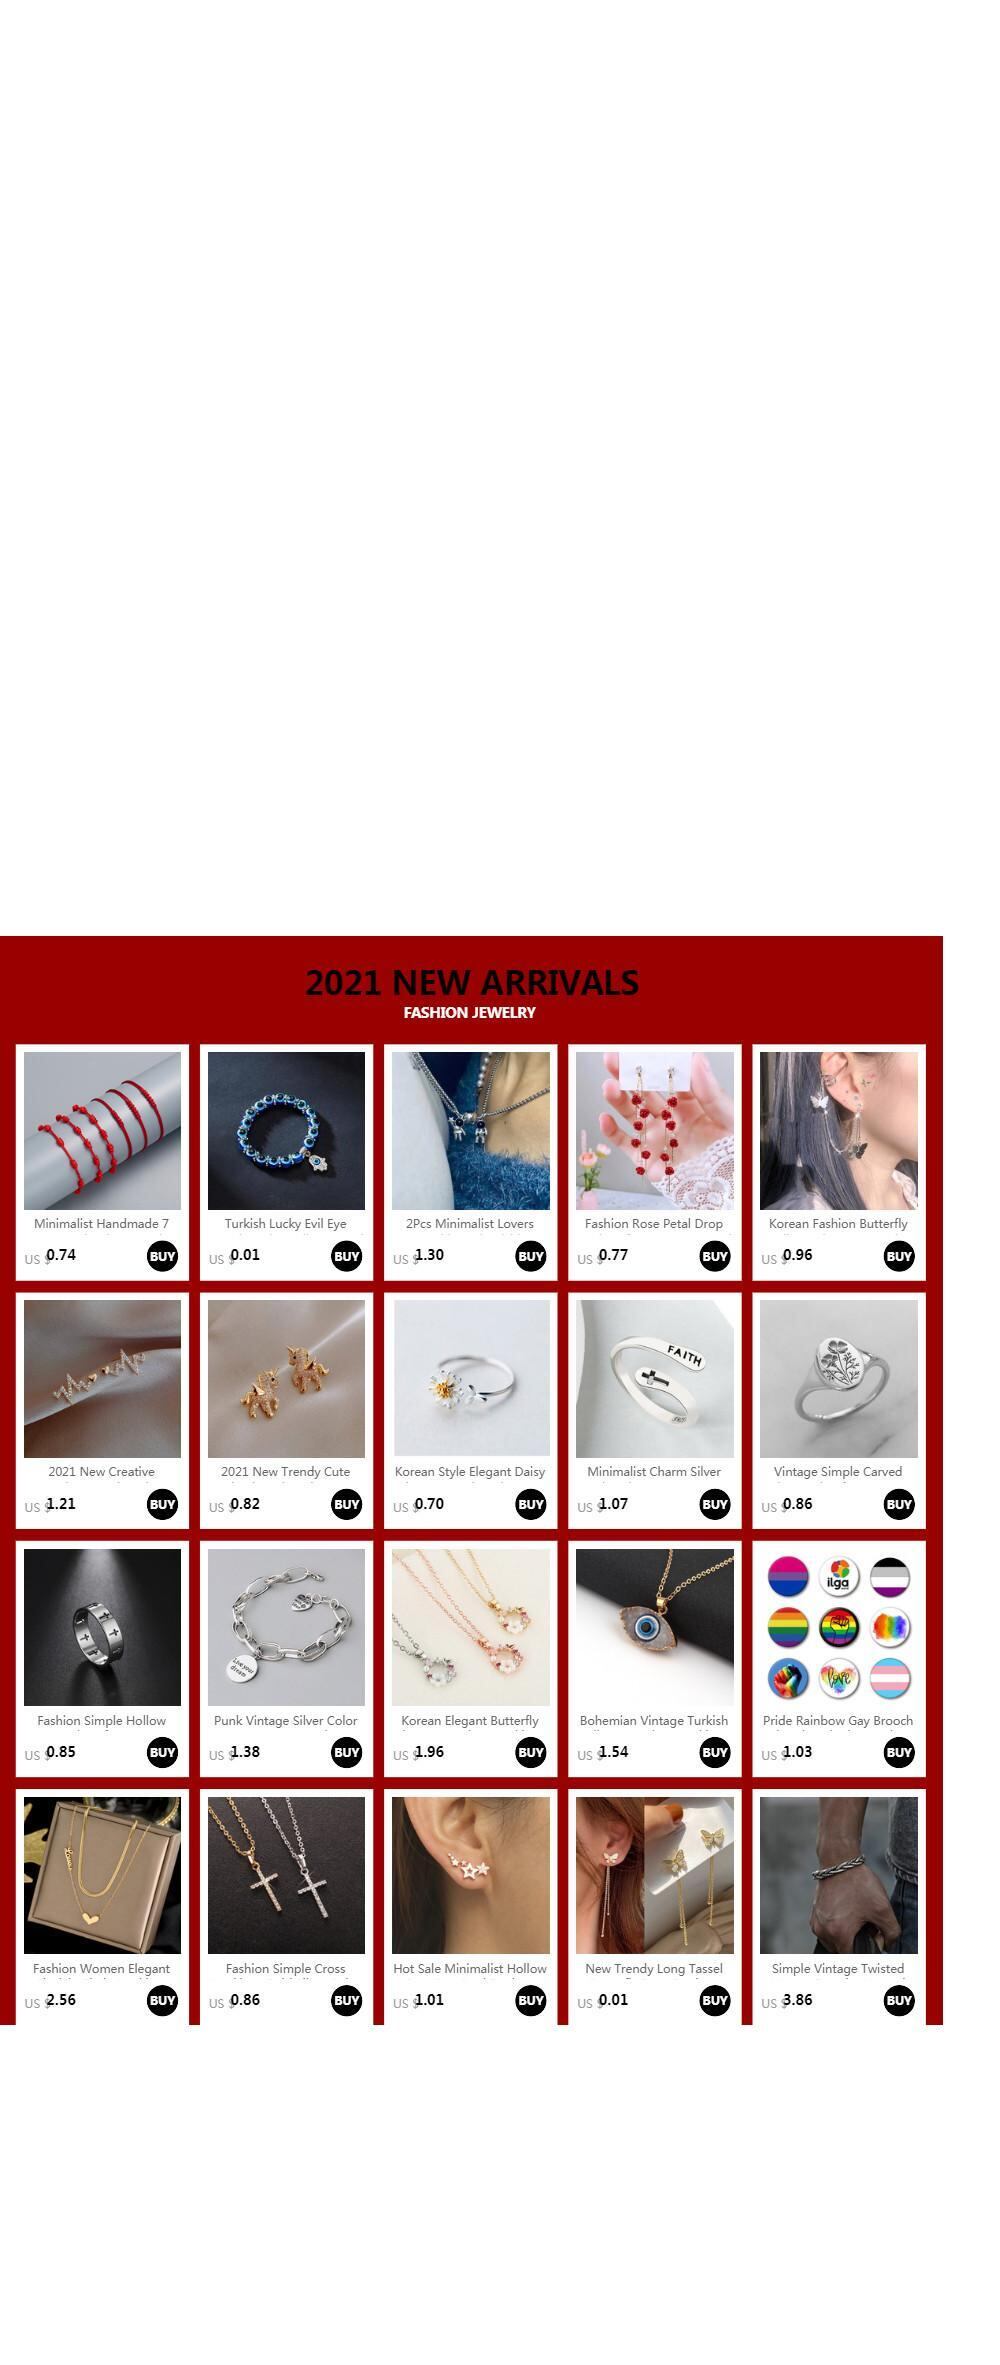Screen dimensions: 1000x2365
Task: Open the blue evil eye bracelet image
Action: click(286, 1131)
